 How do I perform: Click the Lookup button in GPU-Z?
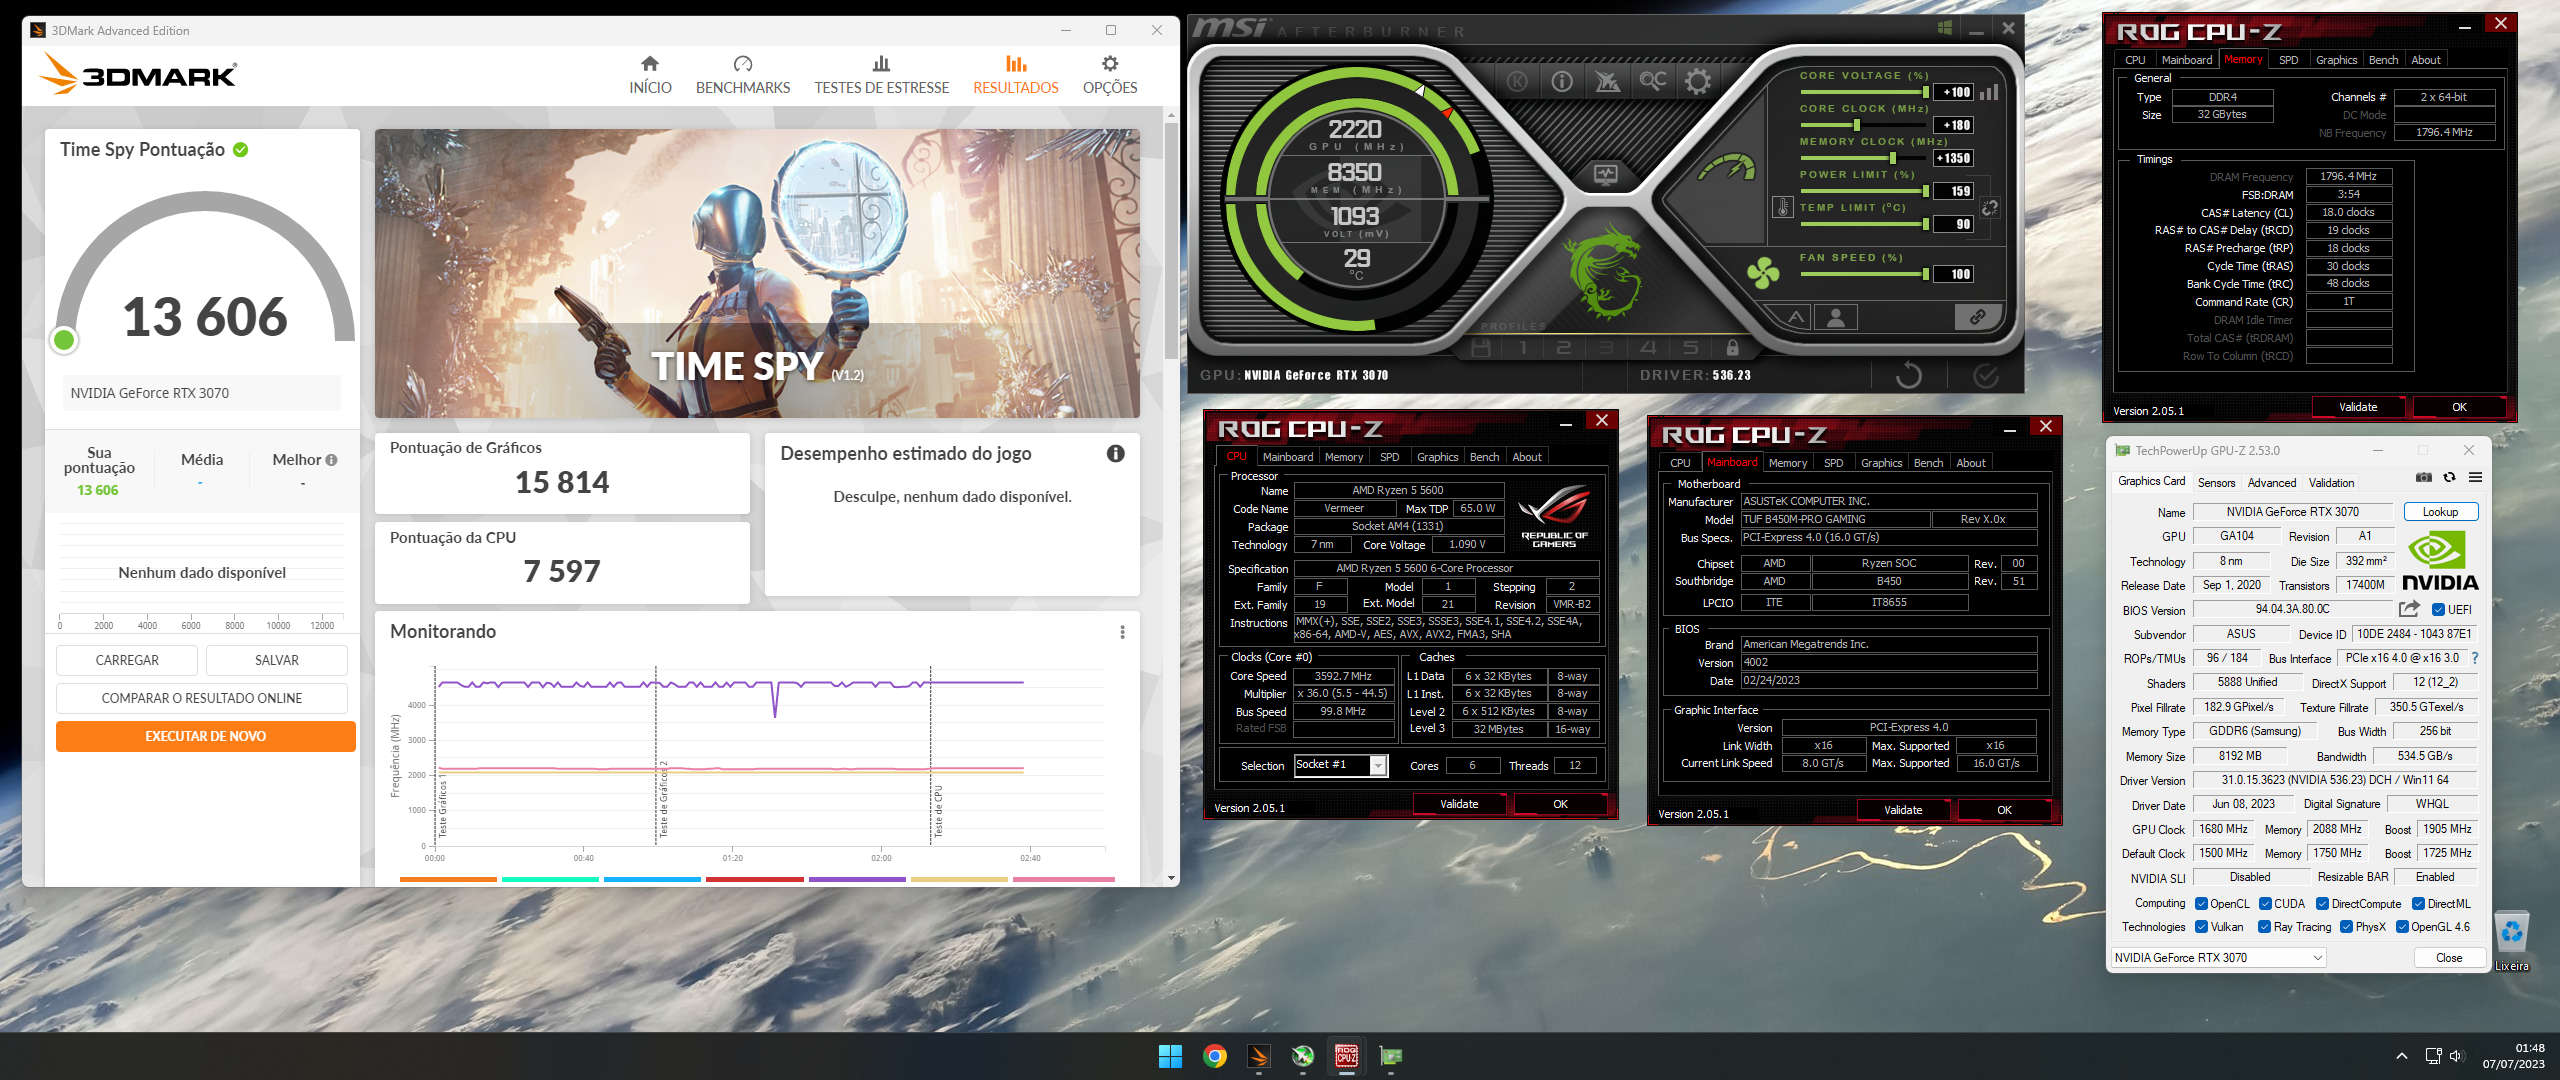(2440, 512)
